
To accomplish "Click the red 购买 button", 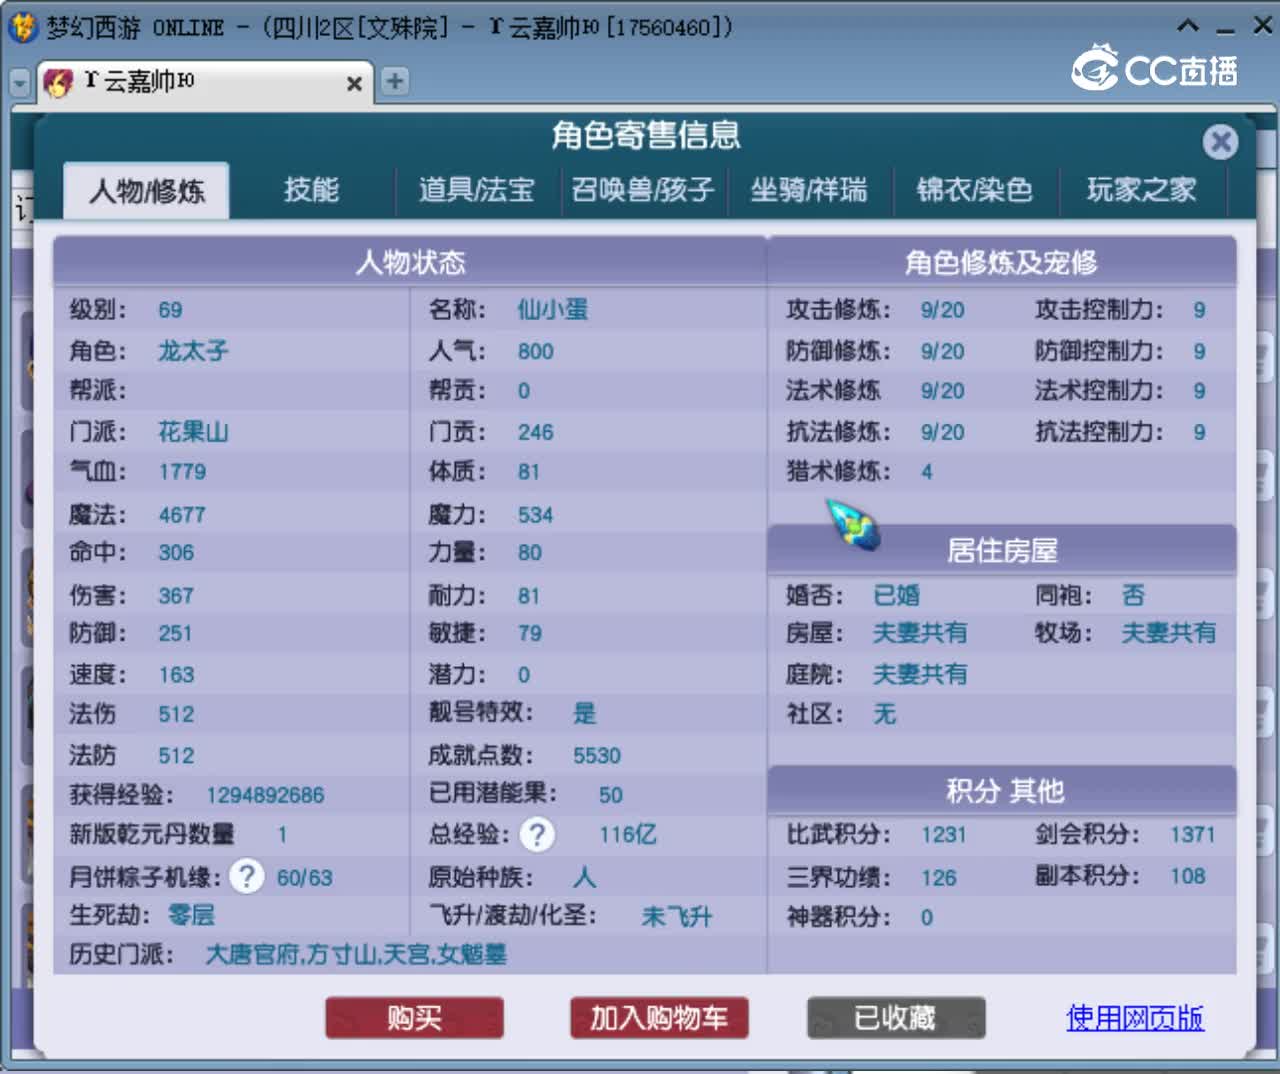I will (414, 1018).
